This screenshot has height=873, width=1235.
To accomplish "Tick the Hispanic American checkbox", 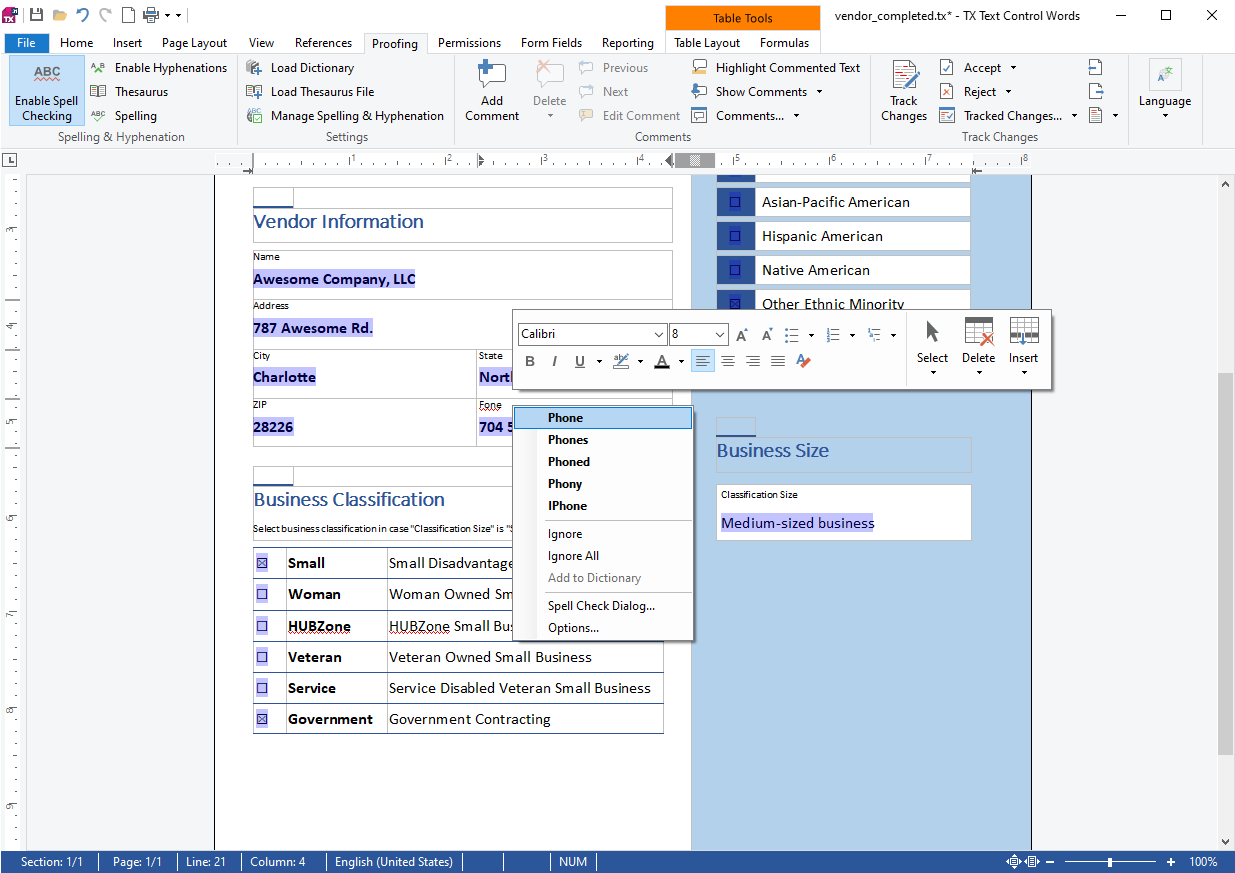I will coord(735,236).
